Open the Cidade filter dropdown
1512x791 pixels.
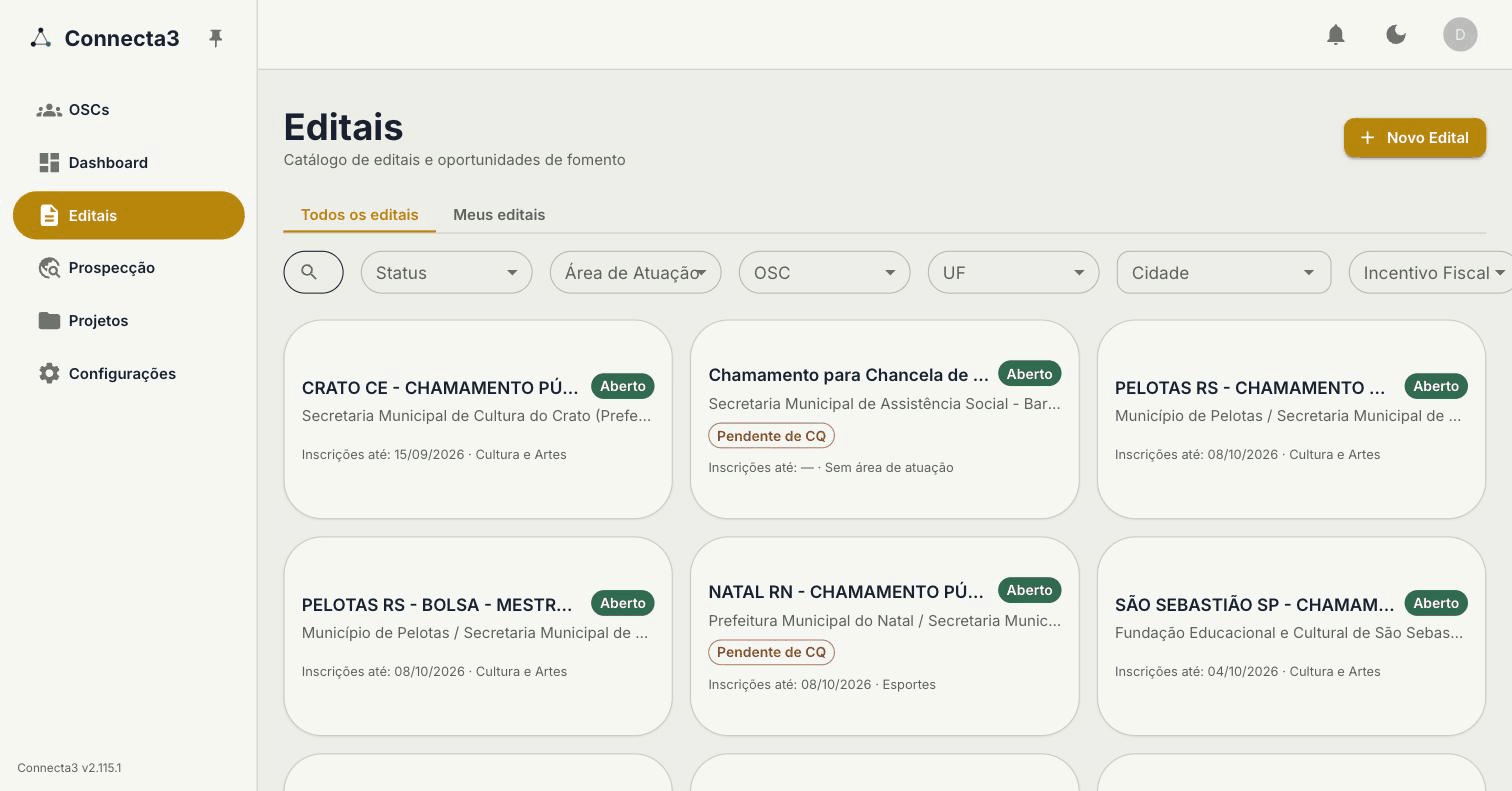pos(1224,273)
